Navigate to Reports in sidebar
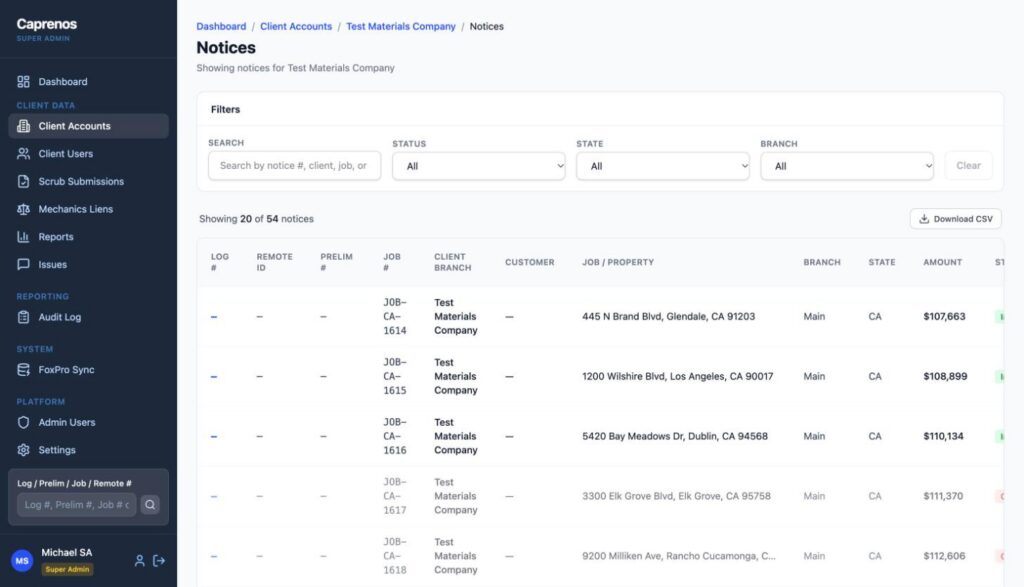The height and width of the screenshot is (587, 1024). [89, 237]
